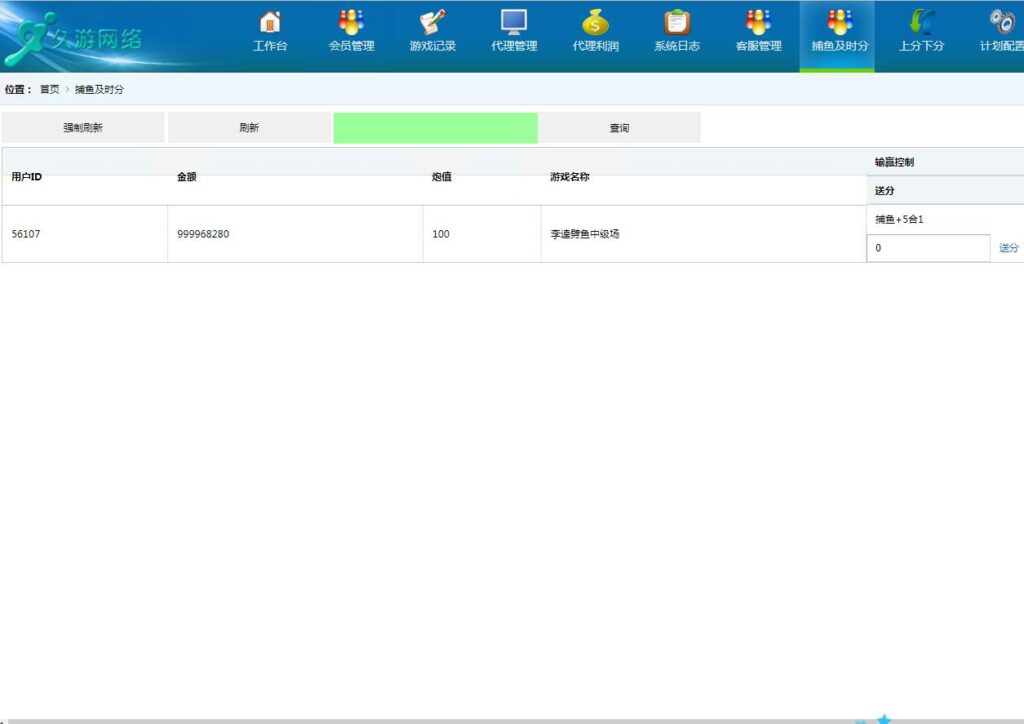Click the 久游网络 logo

click(x=75, y=38)
